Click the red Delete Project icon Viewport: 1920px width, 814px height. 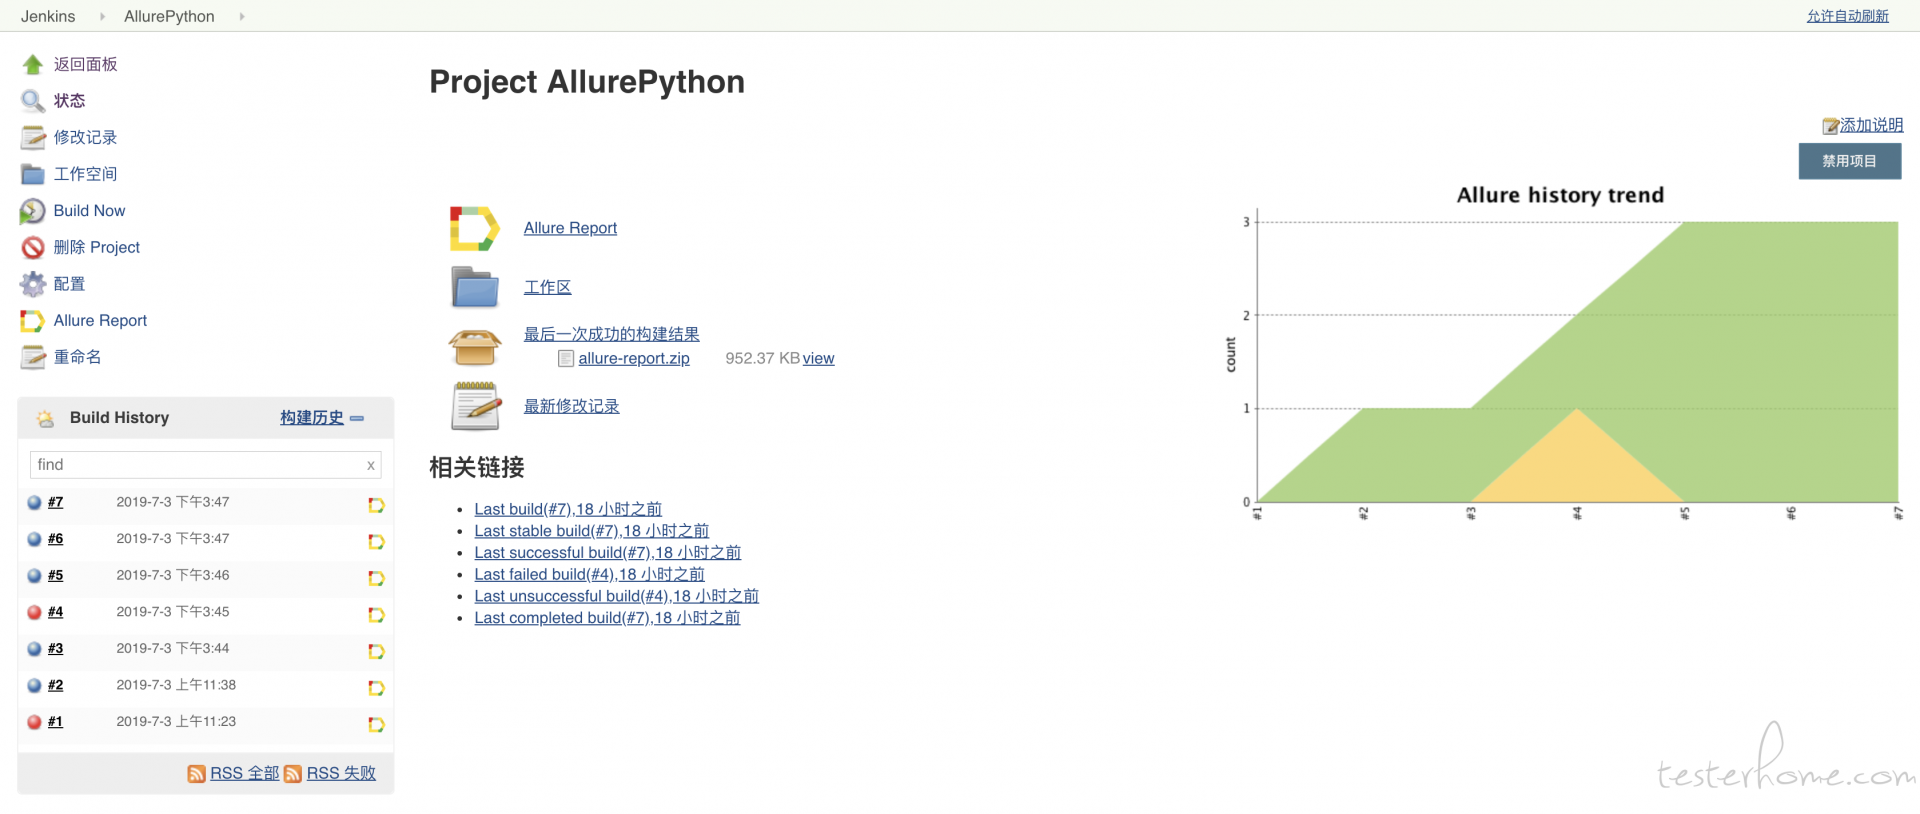pos(33,247)
